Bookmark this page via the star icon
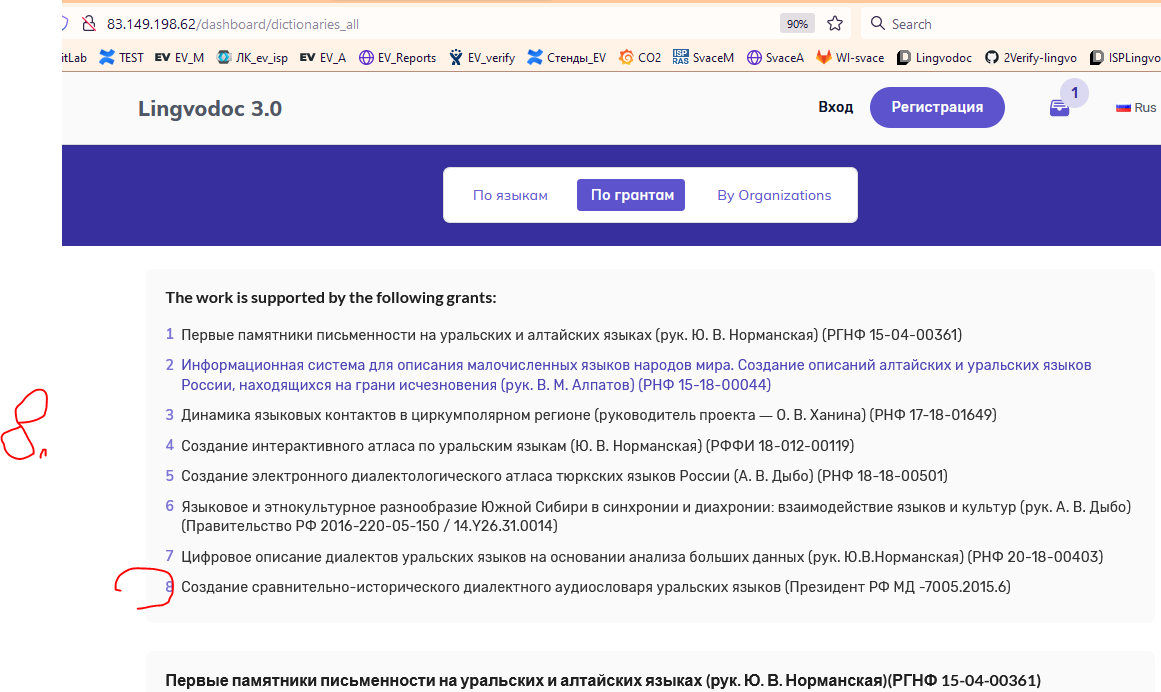Screen dimensions: 1161x692 [x=835, y=22]
